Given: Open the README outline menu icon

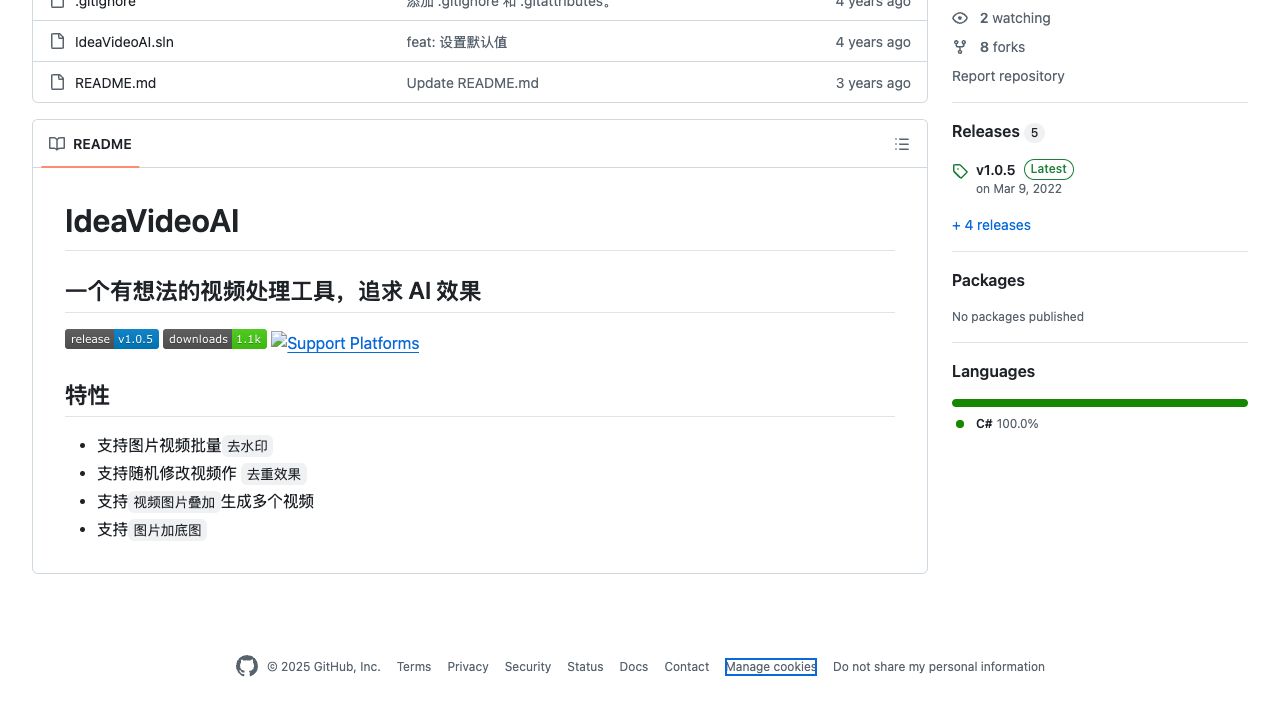Looking at the screenshot, I should point(902,144).
